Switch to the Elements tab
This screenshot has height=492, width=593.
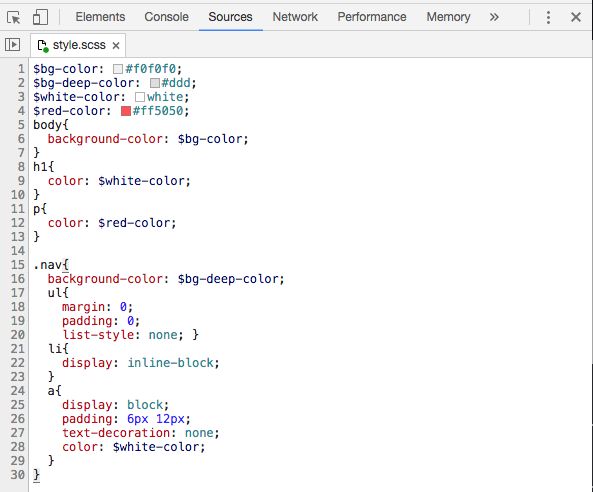point(100,17)
